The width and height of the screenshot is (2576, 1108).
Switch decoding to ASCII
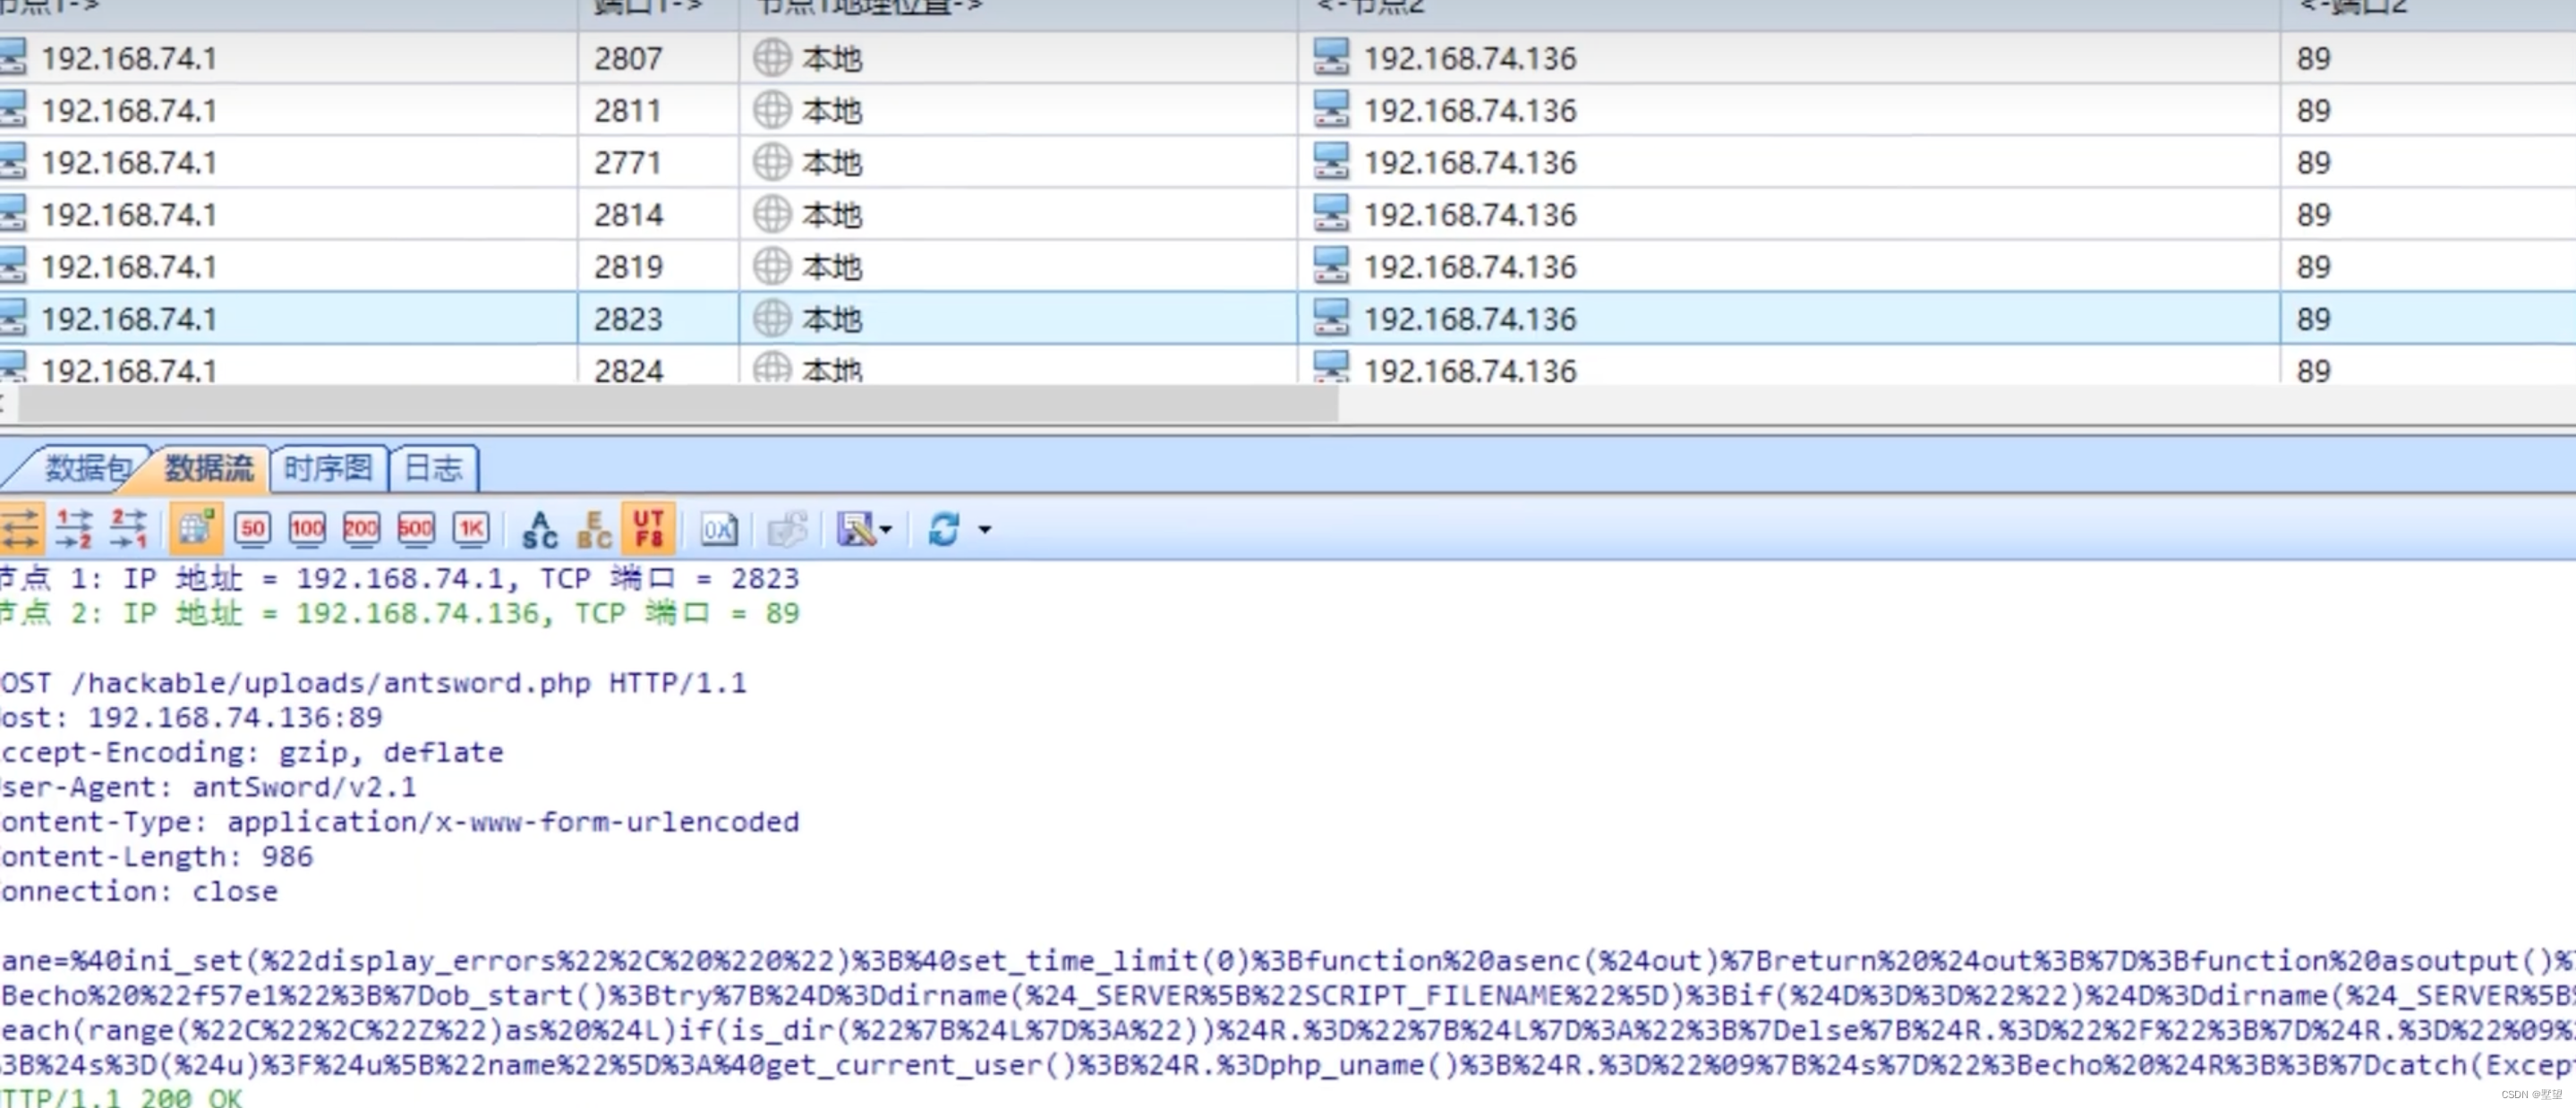point(540,528)
